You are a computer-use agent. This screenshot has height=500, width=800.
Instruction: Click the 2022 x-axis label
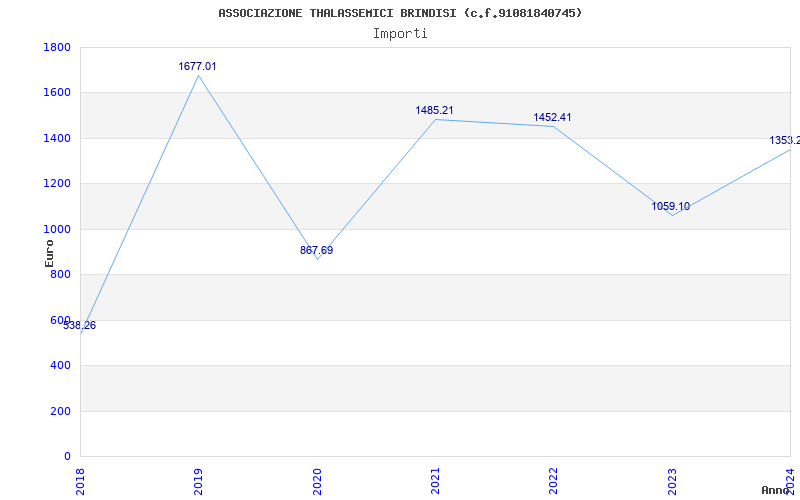pyautogui.click(x=553, y=481)
